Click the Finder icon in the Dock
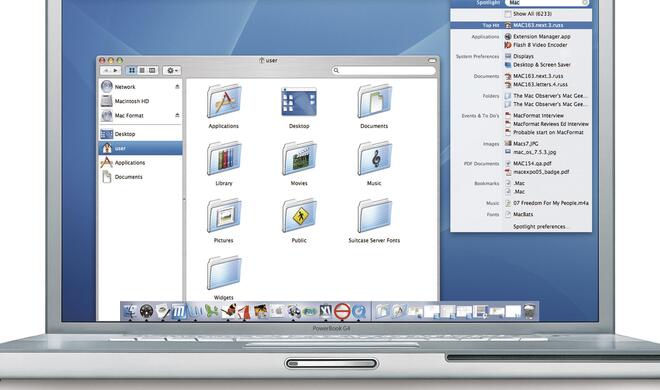The width and height of the screenshot is (660, 390). click(130, 311)
